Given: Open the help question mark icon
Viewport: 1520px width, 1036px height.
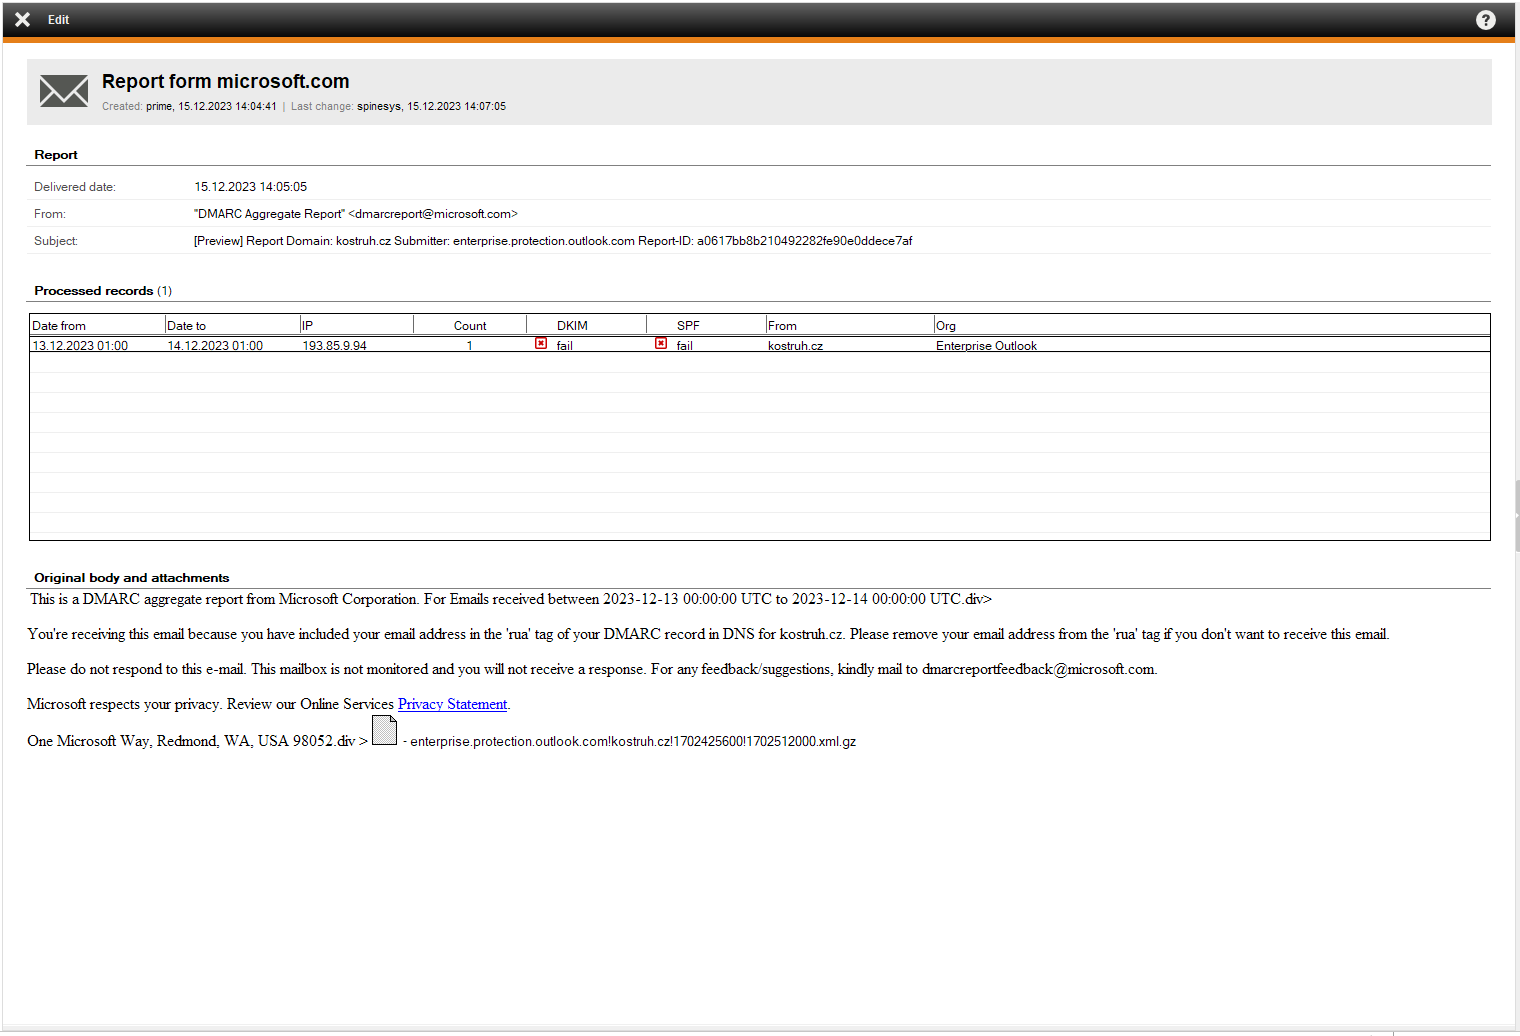Looking at the screenshot, I should tap(1486, 20).
